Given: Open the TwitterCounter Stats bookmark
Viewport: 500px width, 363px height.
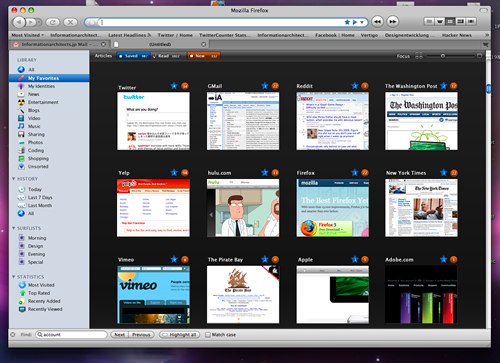Looking at the screenshot, I should (223, 35).
